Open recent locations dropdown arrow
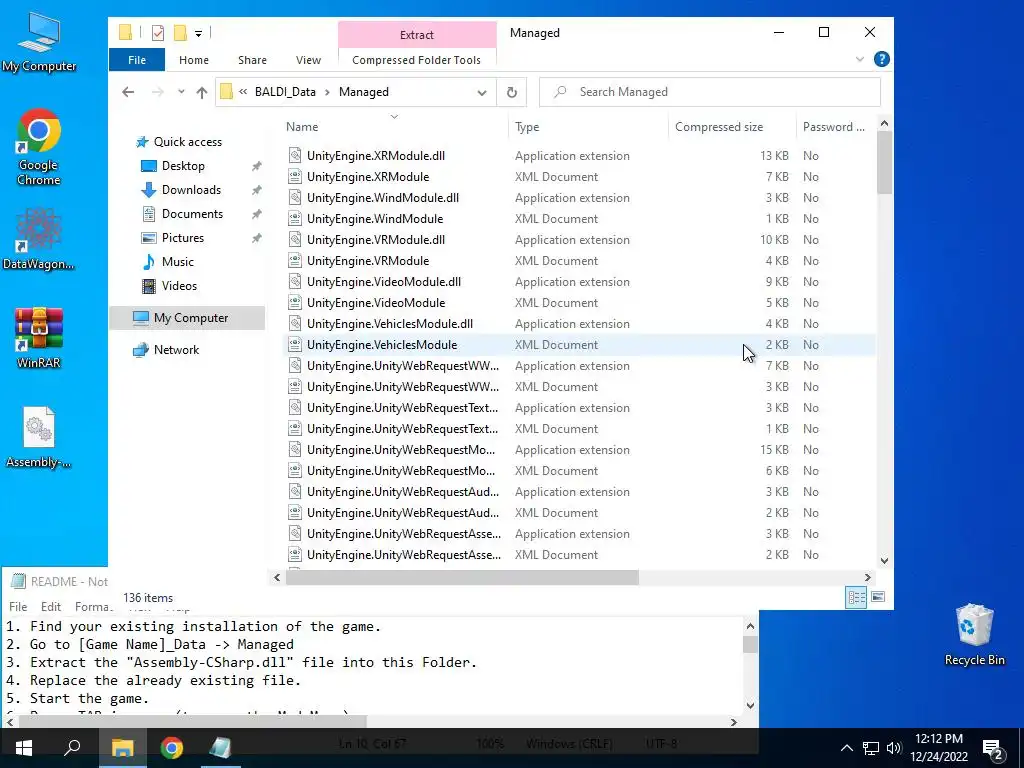Image resolution: width=1024 pixels, height=768 pixels. (x=181, y=92)
